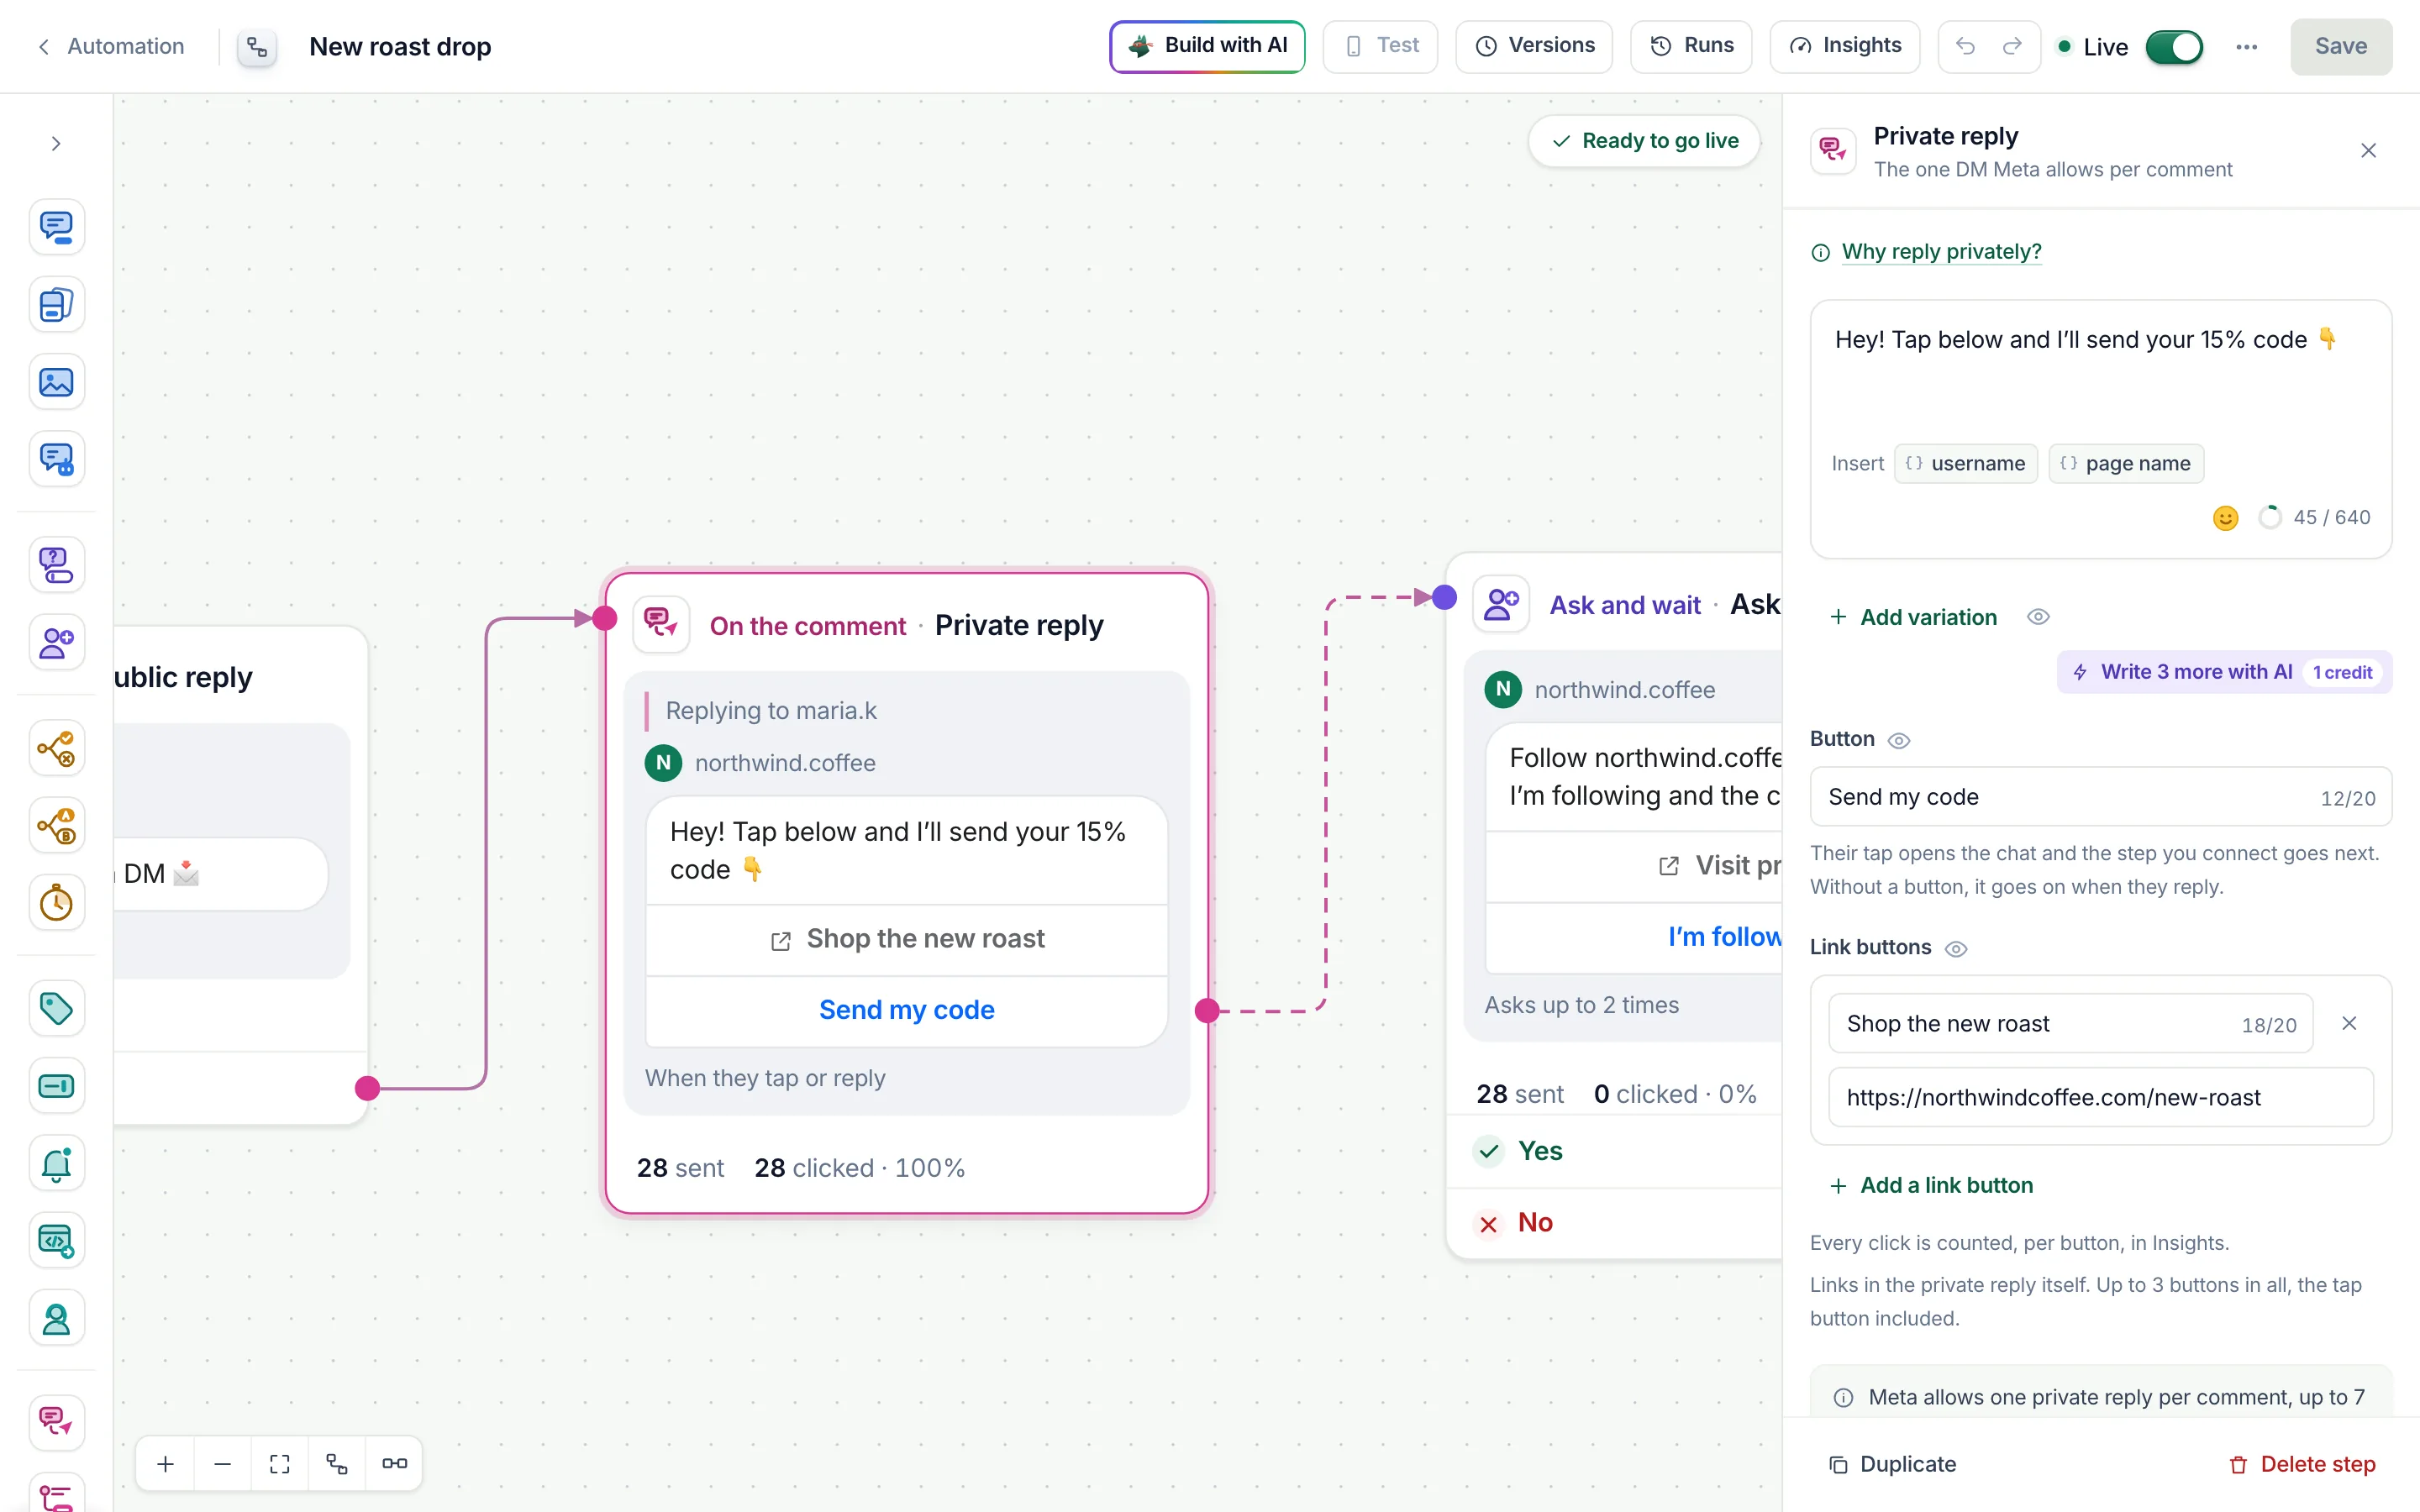Redo the last change
This screenshot has width=2420, height=1512.
click(2012, 46)
